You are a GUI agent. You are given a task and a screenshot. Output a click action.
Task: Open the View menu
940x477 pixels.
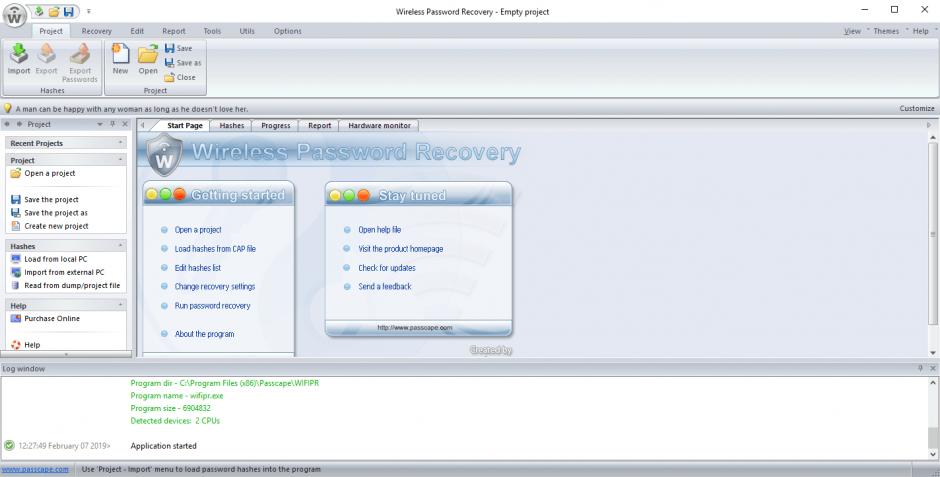[852, 31]
